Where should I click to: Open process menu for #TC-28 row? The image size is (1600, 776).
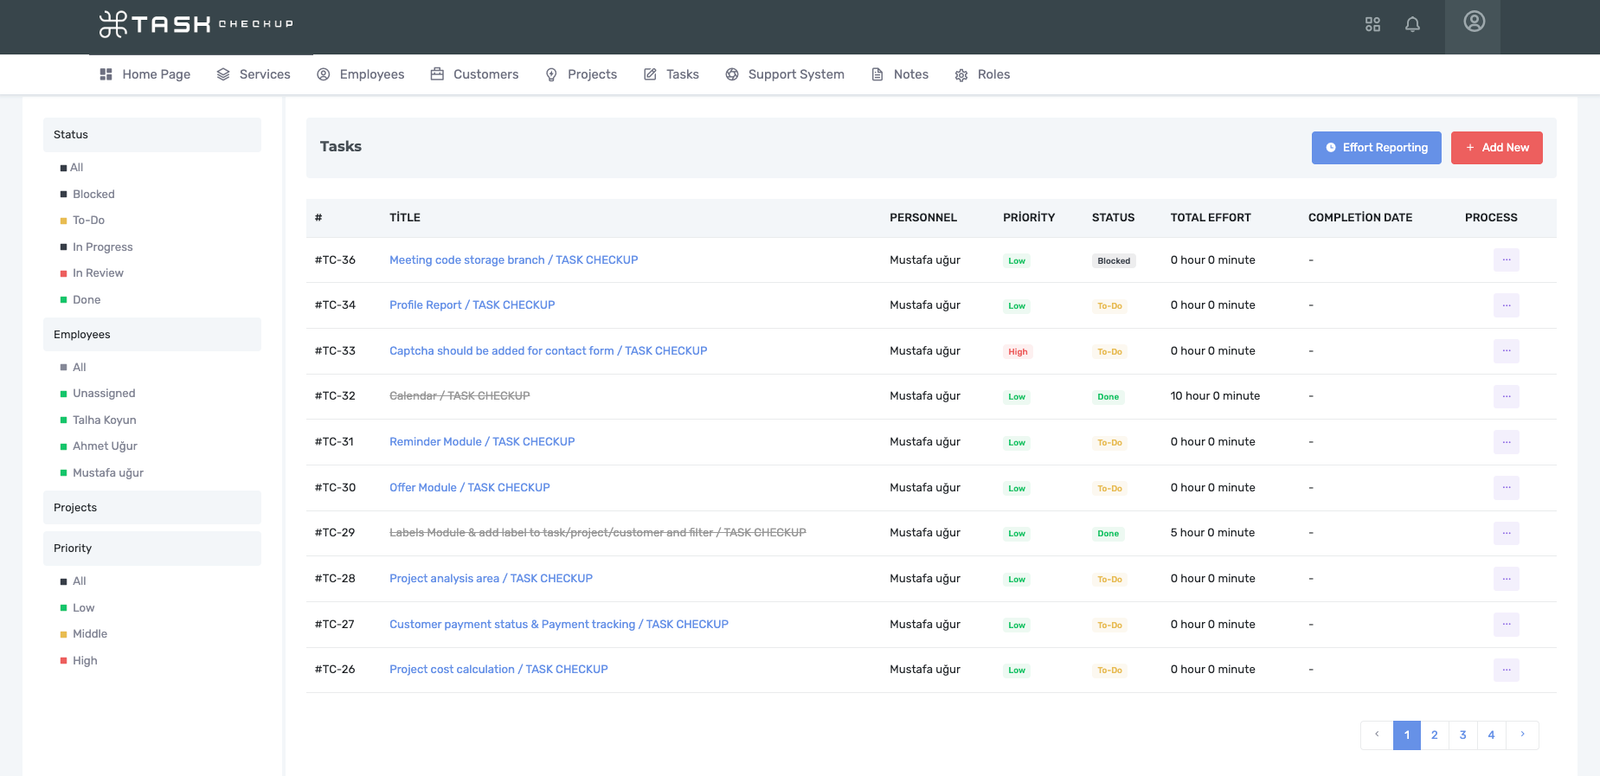click(1506, 579)
